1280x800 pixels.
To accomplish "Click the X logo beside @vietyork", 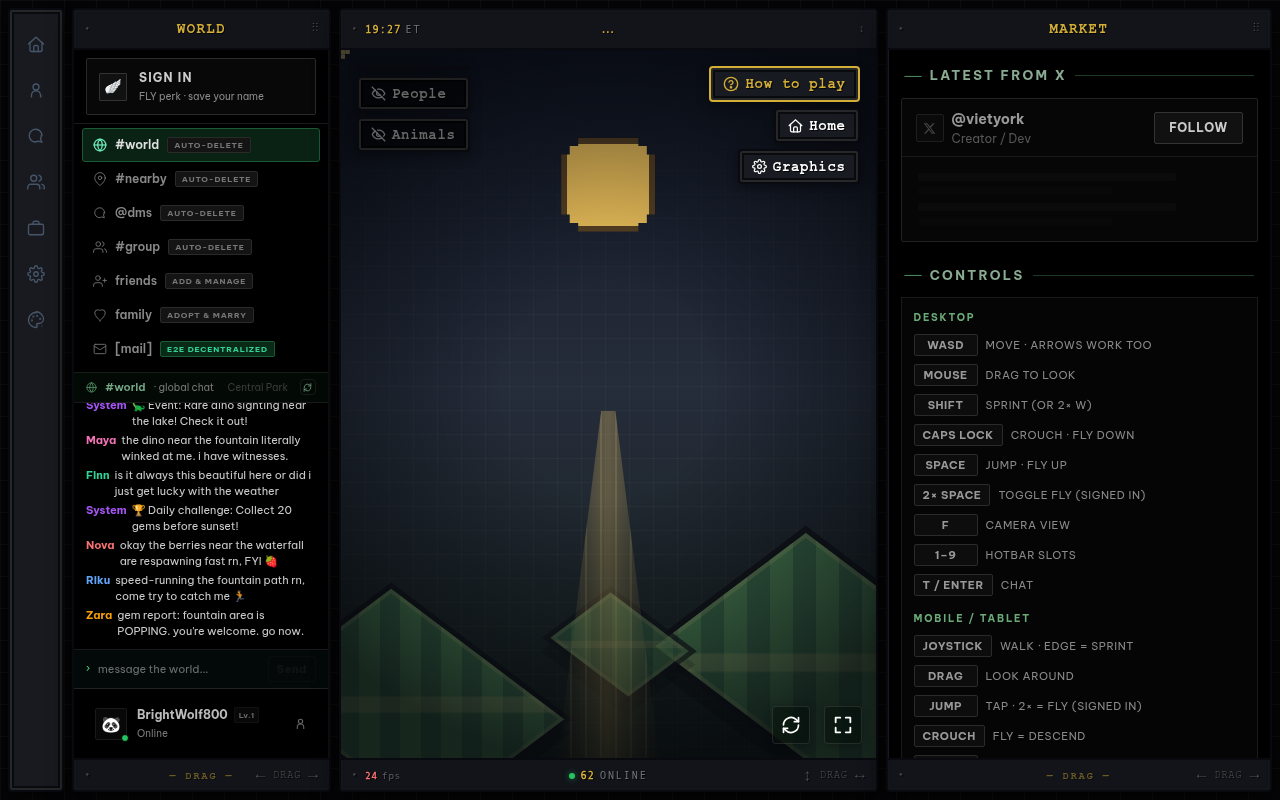I will [930, 128].
